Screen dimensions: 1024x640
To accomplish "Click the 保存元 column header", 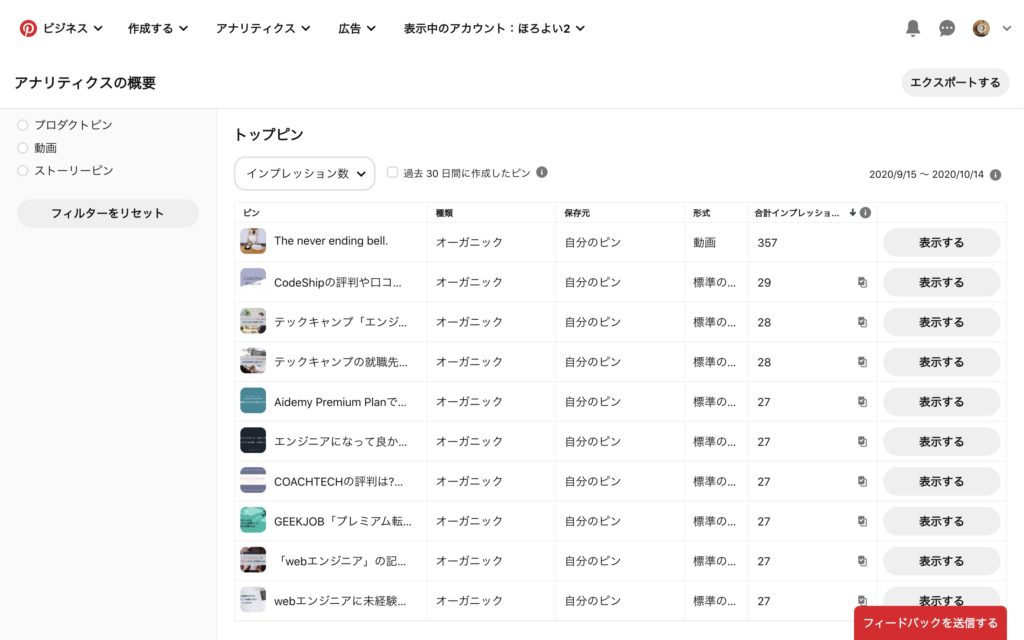I will tap(577, 213).
